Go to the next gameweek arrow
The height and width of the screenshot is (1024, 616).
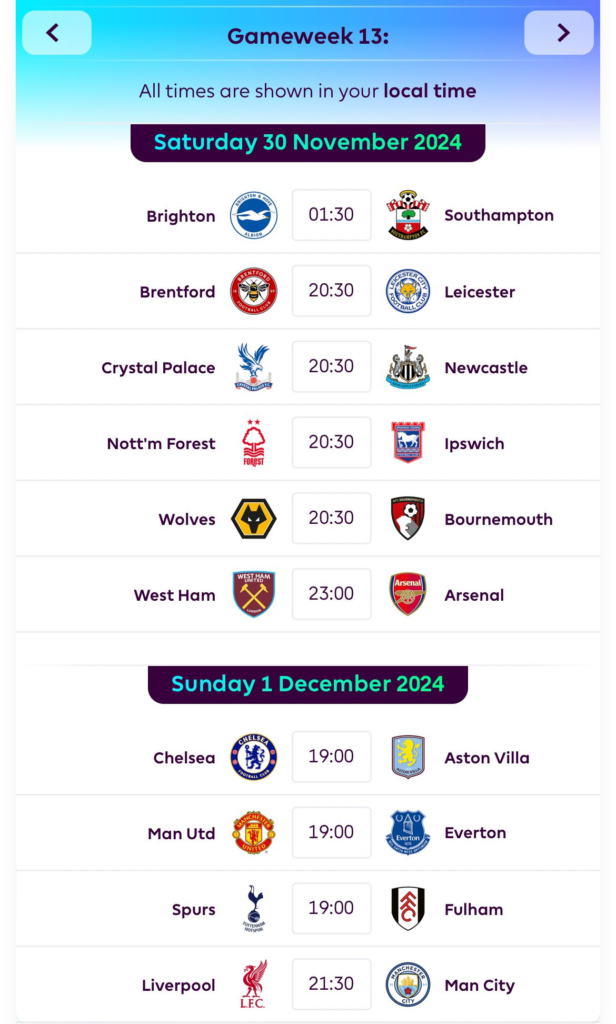coord(559,33)
